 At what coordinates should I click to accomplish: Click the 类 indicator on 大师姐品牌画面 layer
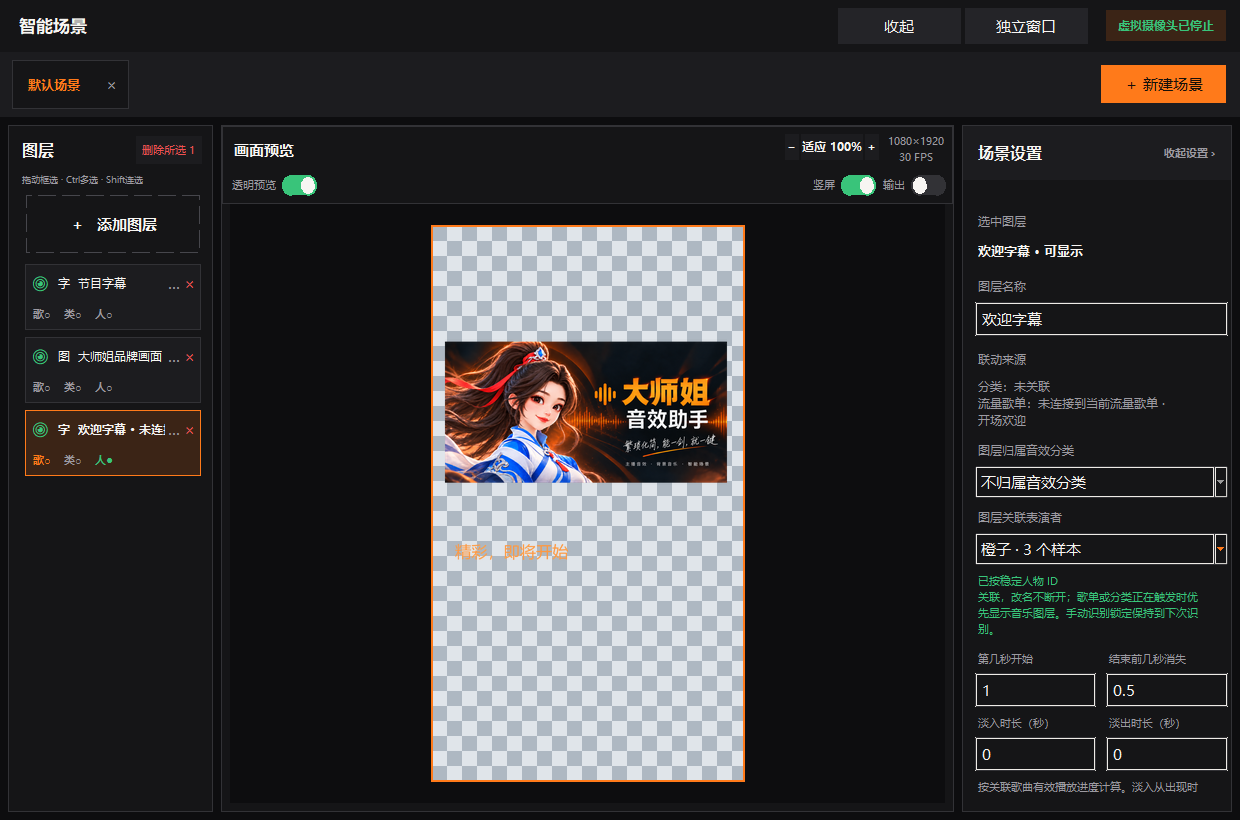point(73,387)
